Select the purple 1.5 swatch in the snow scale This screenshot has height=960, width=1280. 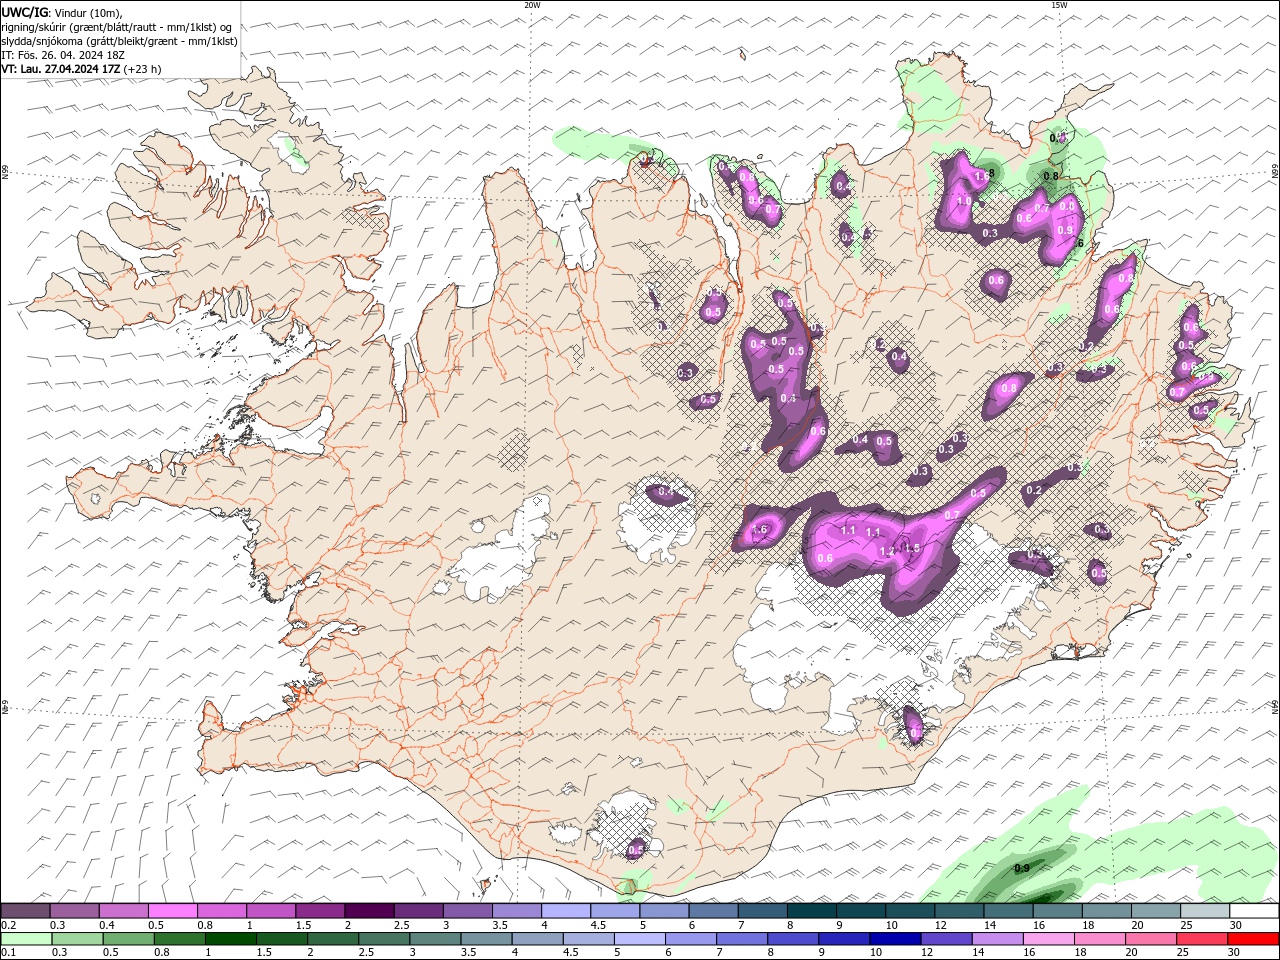tap(320, 911)
